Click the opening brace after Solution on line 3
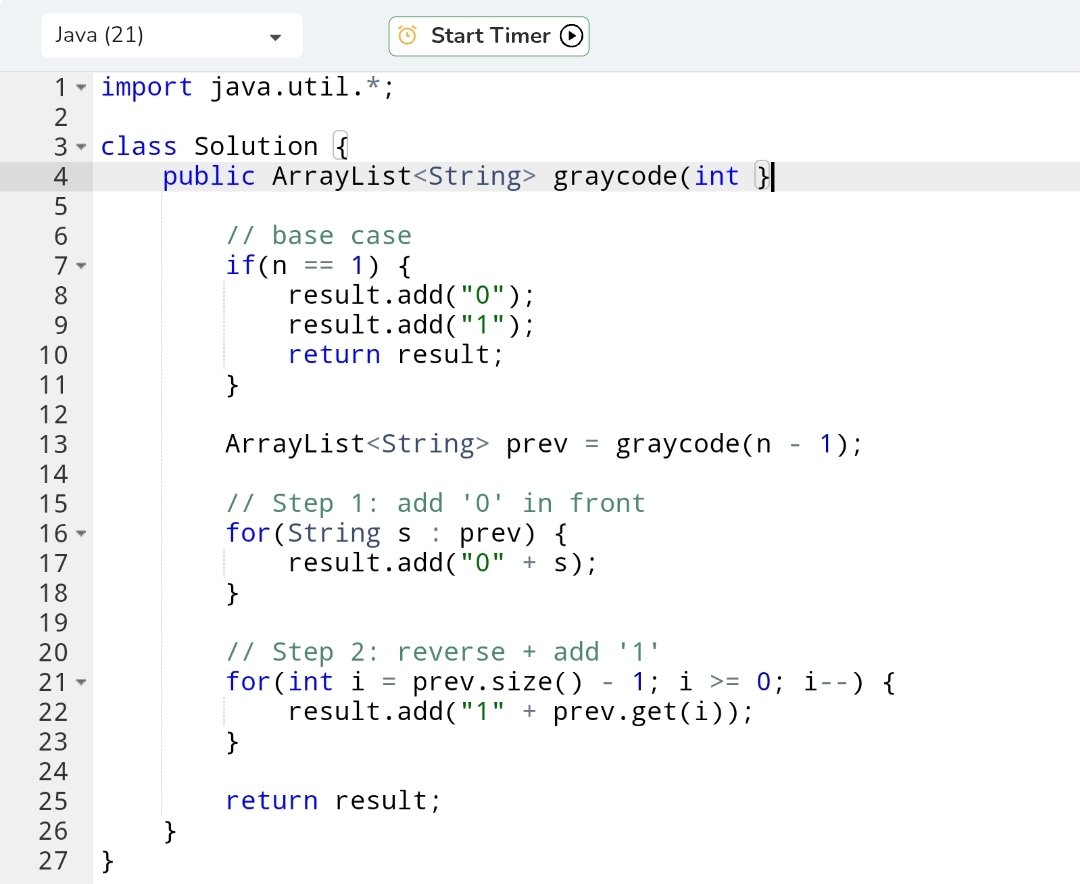The height and width of the screenshot is (884, 1080). point(341,147)
